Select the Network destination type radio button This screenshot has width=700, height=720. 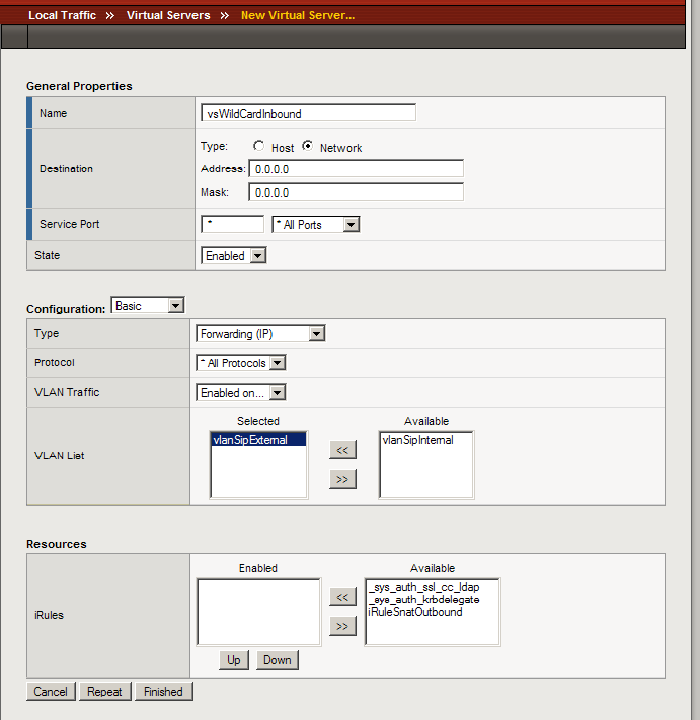pos(307,147)
